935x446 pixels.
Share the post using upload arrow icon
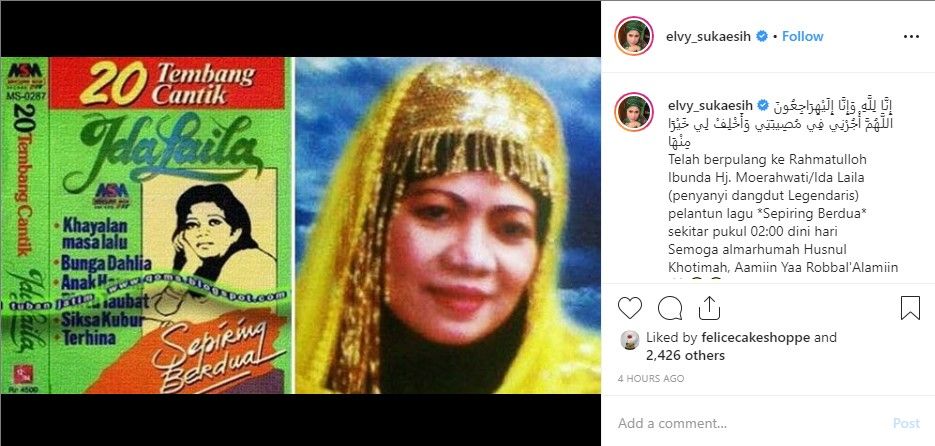709,308
